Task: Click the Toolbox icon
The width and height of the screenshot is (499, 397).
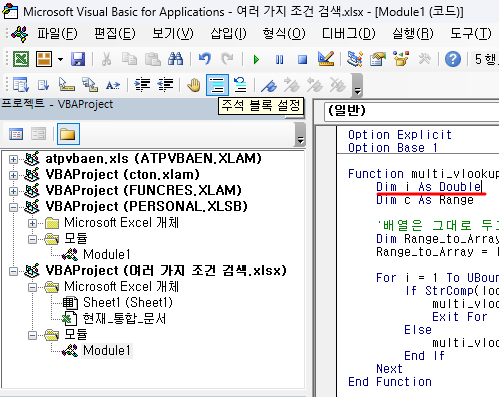Action: pos(425,59)
